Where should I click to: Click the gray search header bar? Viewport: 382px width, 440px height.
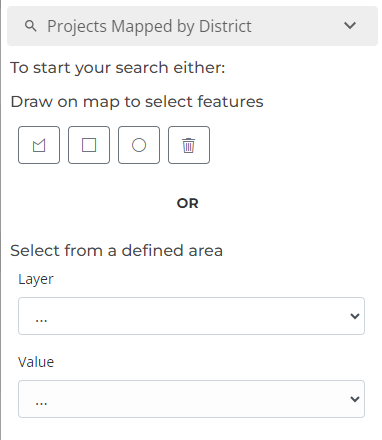(192, 26)
